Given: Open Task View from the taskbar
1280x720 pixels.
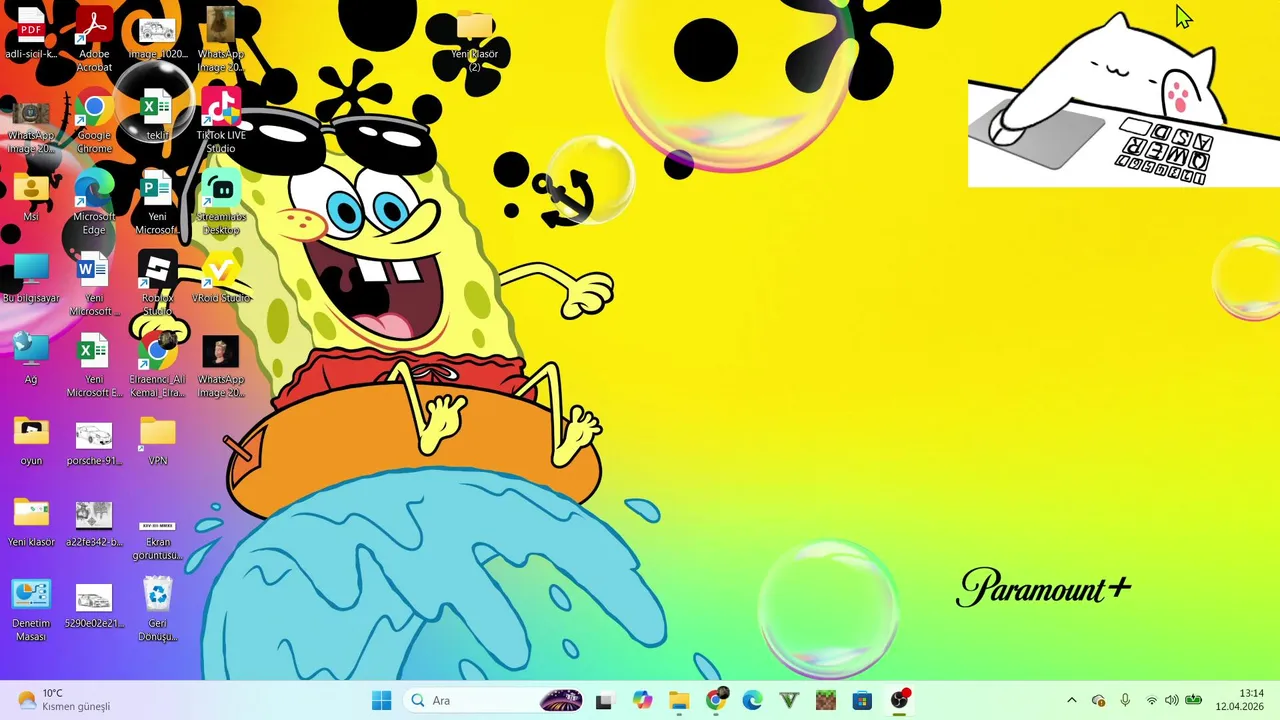Looking at the screenshot, I should coord(604,701).
